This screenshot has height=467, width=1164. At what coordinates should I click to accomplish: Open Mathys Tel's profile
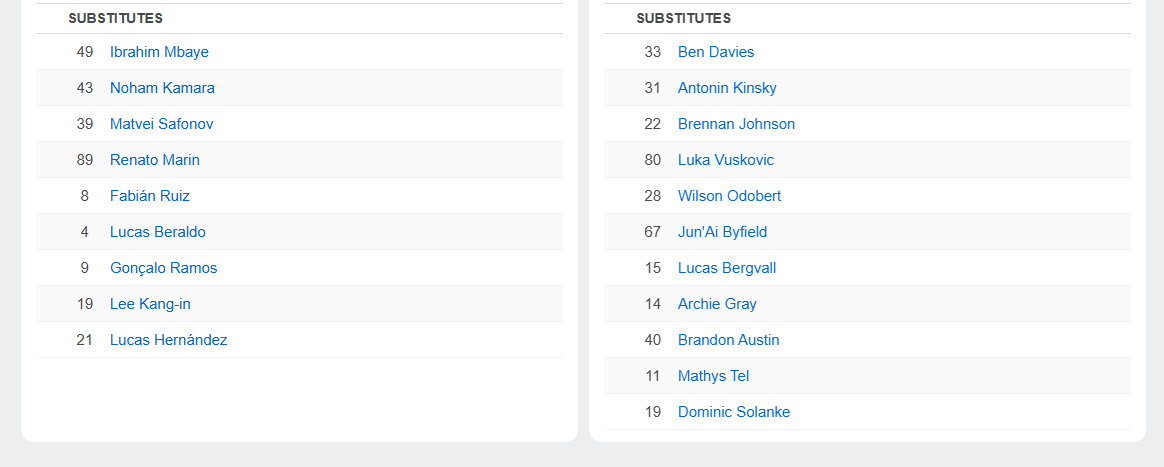click(x=713, y=376)
